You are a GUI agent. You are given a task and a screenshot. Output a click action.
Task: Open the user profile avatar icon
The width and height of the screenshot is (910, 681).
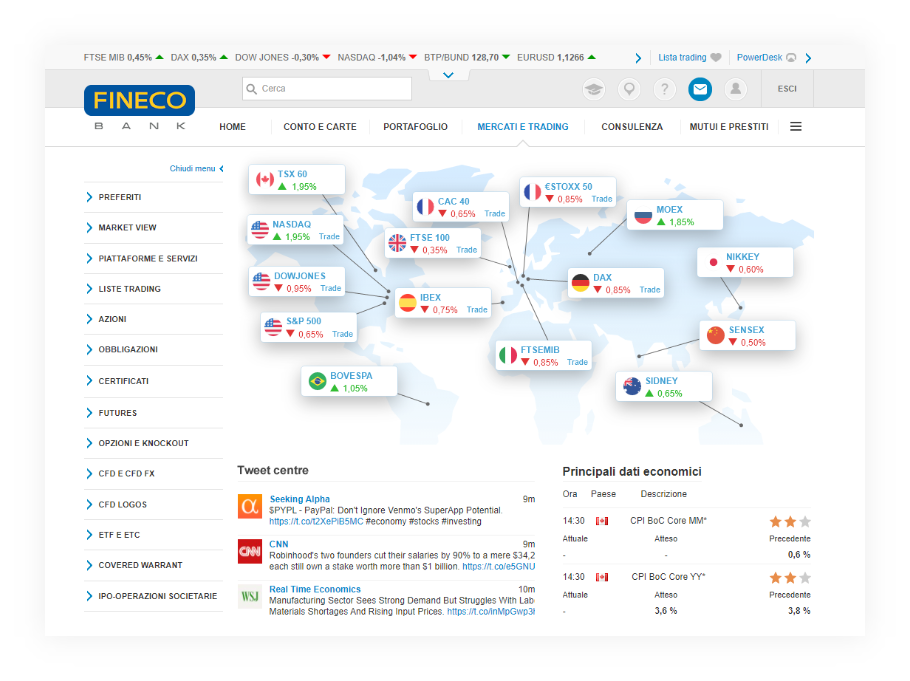[735, 89]
